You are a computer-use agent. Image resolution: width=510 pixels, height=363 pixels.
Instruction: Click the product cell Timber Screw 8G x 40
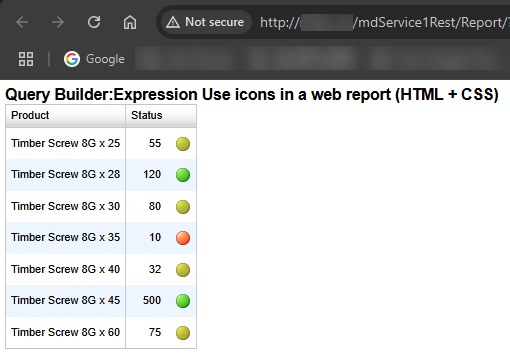(x=65, y=269)
